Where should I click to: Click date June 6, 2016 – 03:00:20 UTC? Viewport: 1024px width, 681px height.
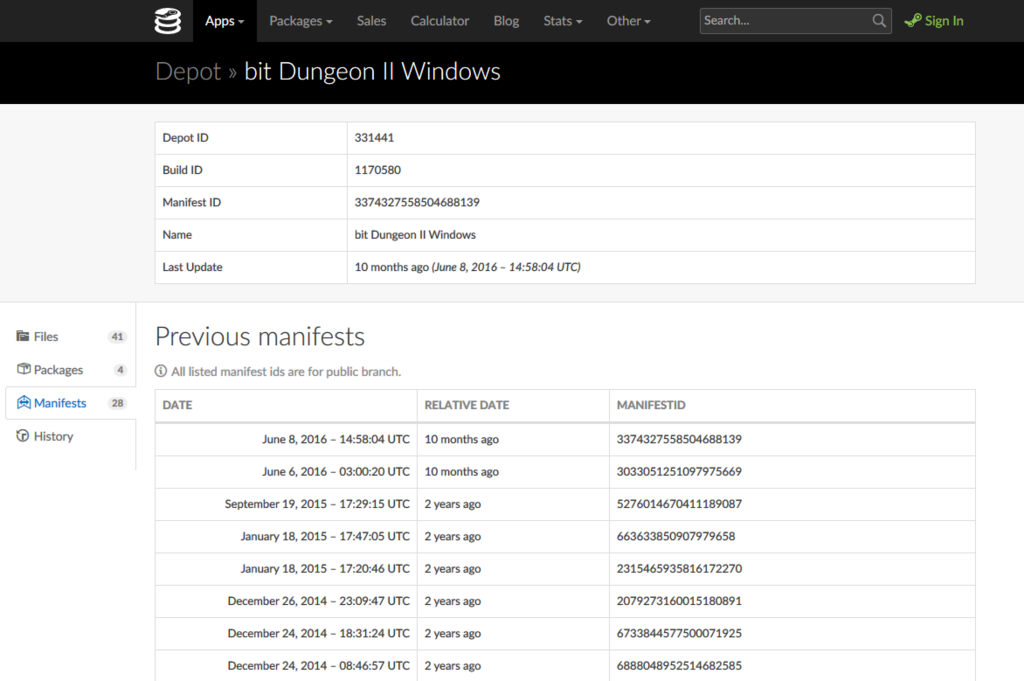(336, 471)
